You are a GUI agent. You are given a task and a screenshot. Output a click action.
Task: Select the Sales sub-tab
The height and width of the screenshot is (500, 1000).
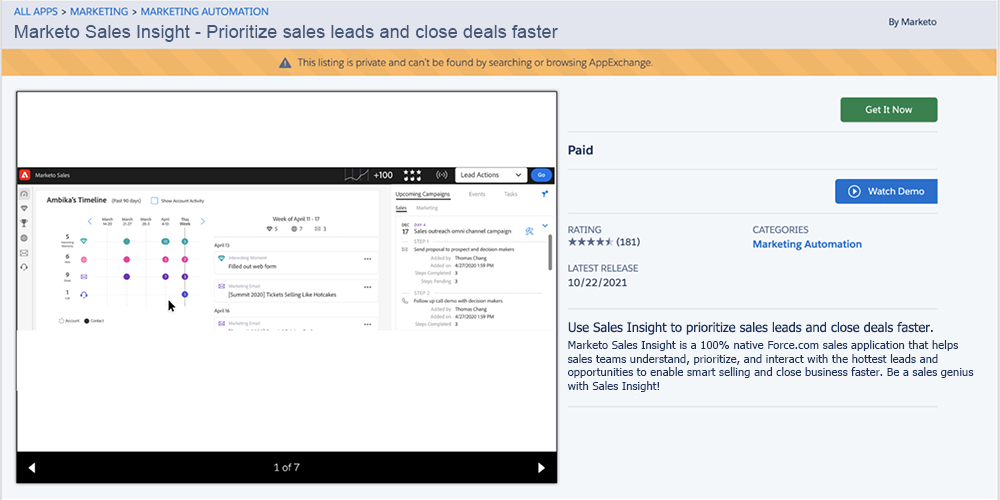pos(401,208)
